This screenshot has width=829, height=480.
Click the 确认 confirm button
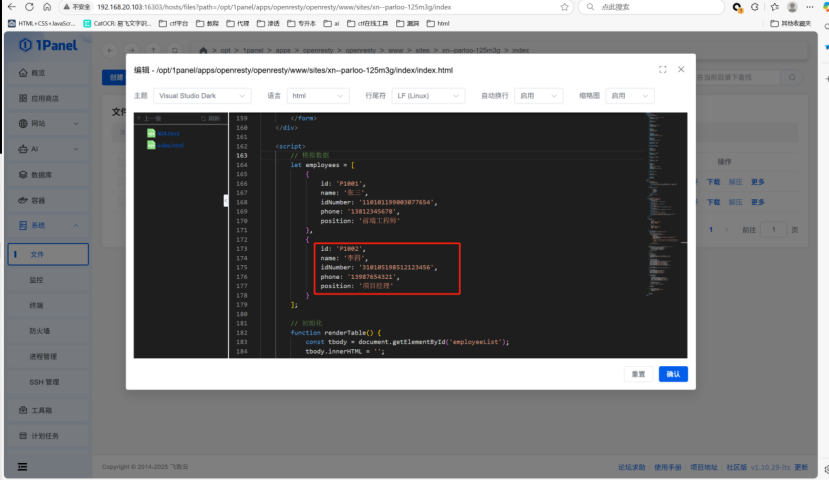click(x=673, y=374)
